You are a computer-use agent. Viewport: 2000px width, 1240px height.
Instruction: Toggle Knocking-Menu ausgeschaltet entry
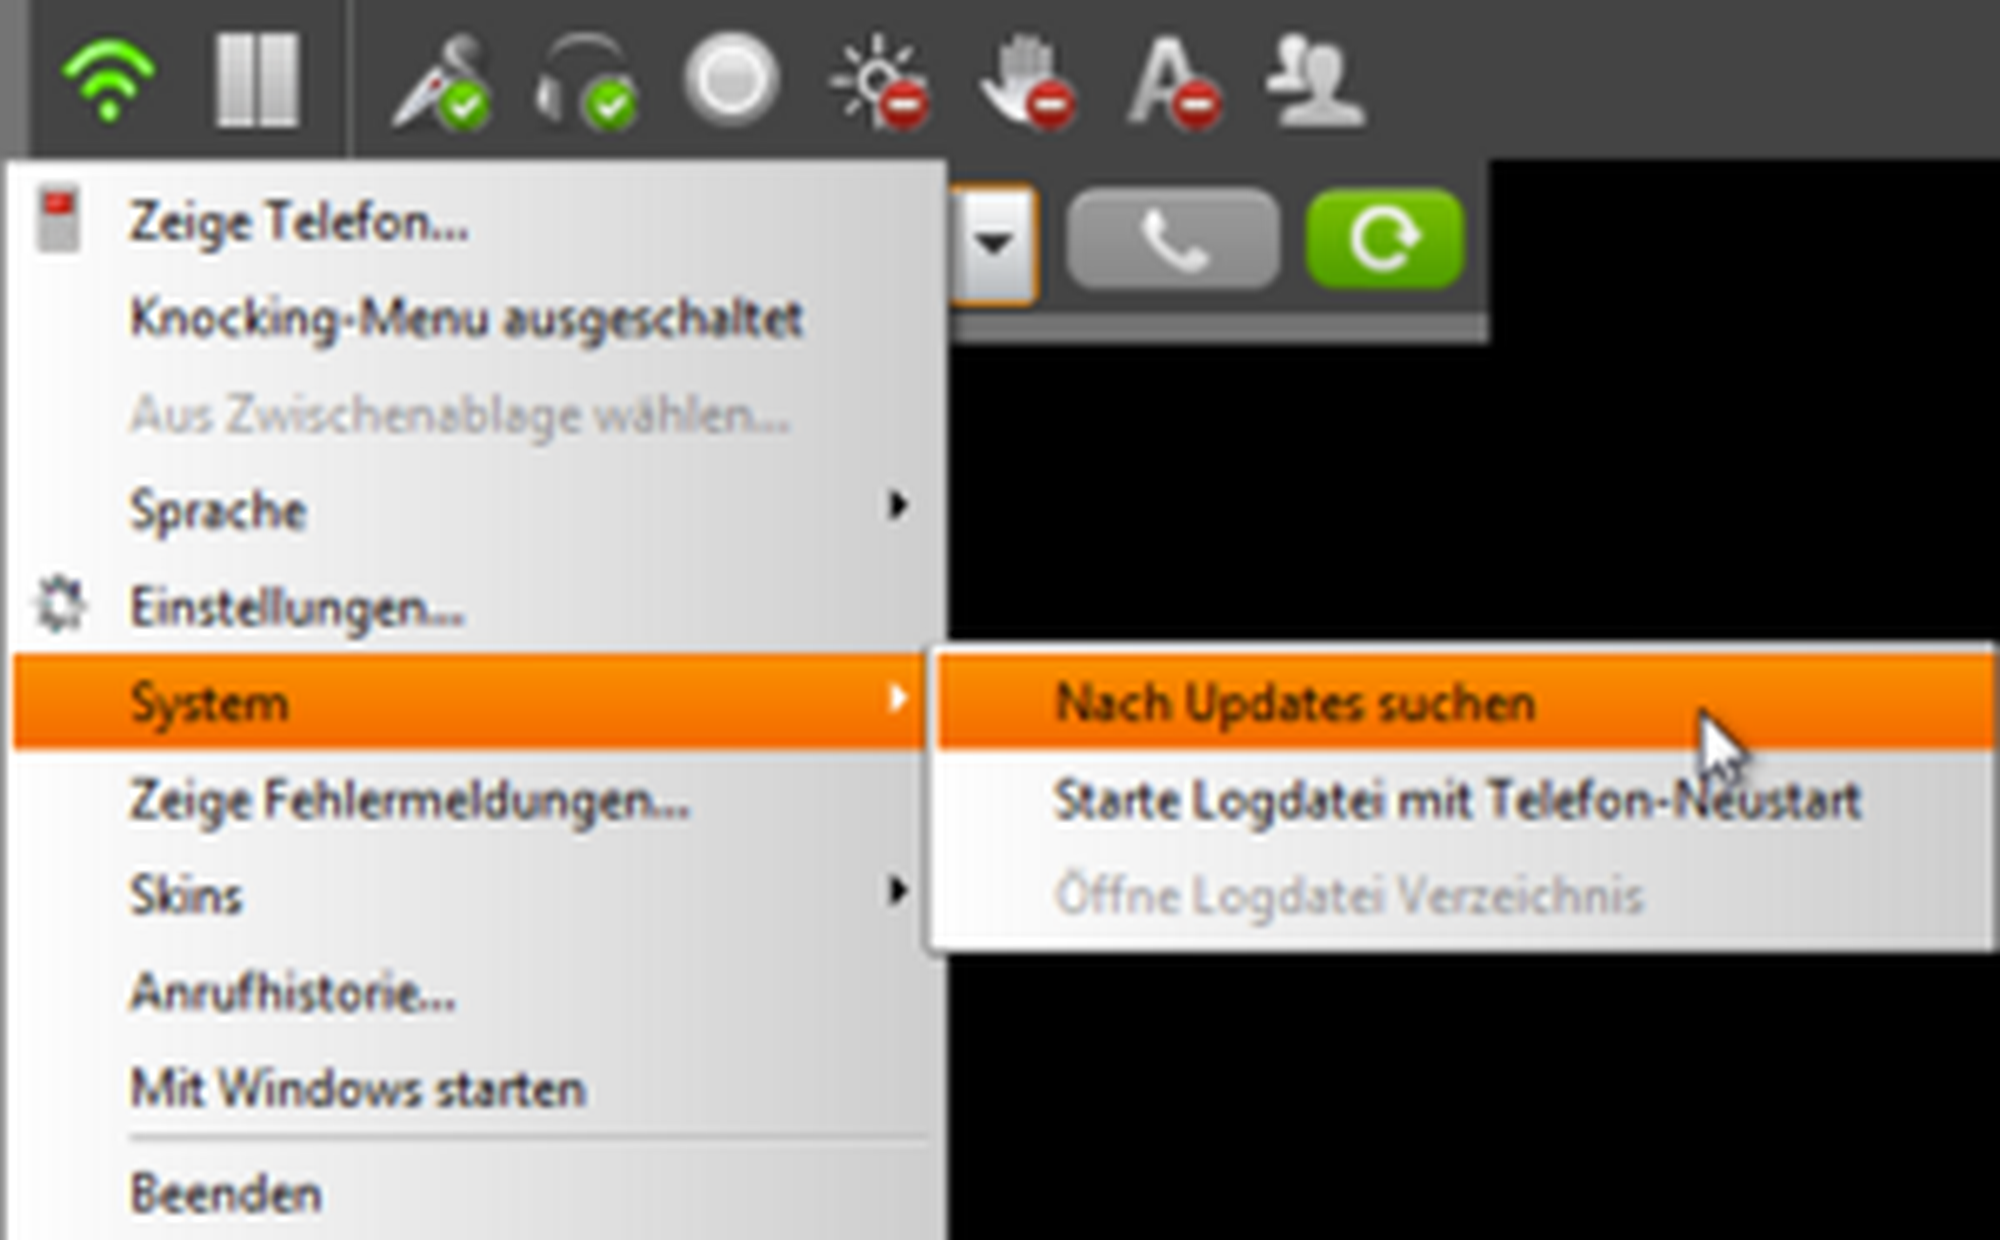[x=470, y=319]
